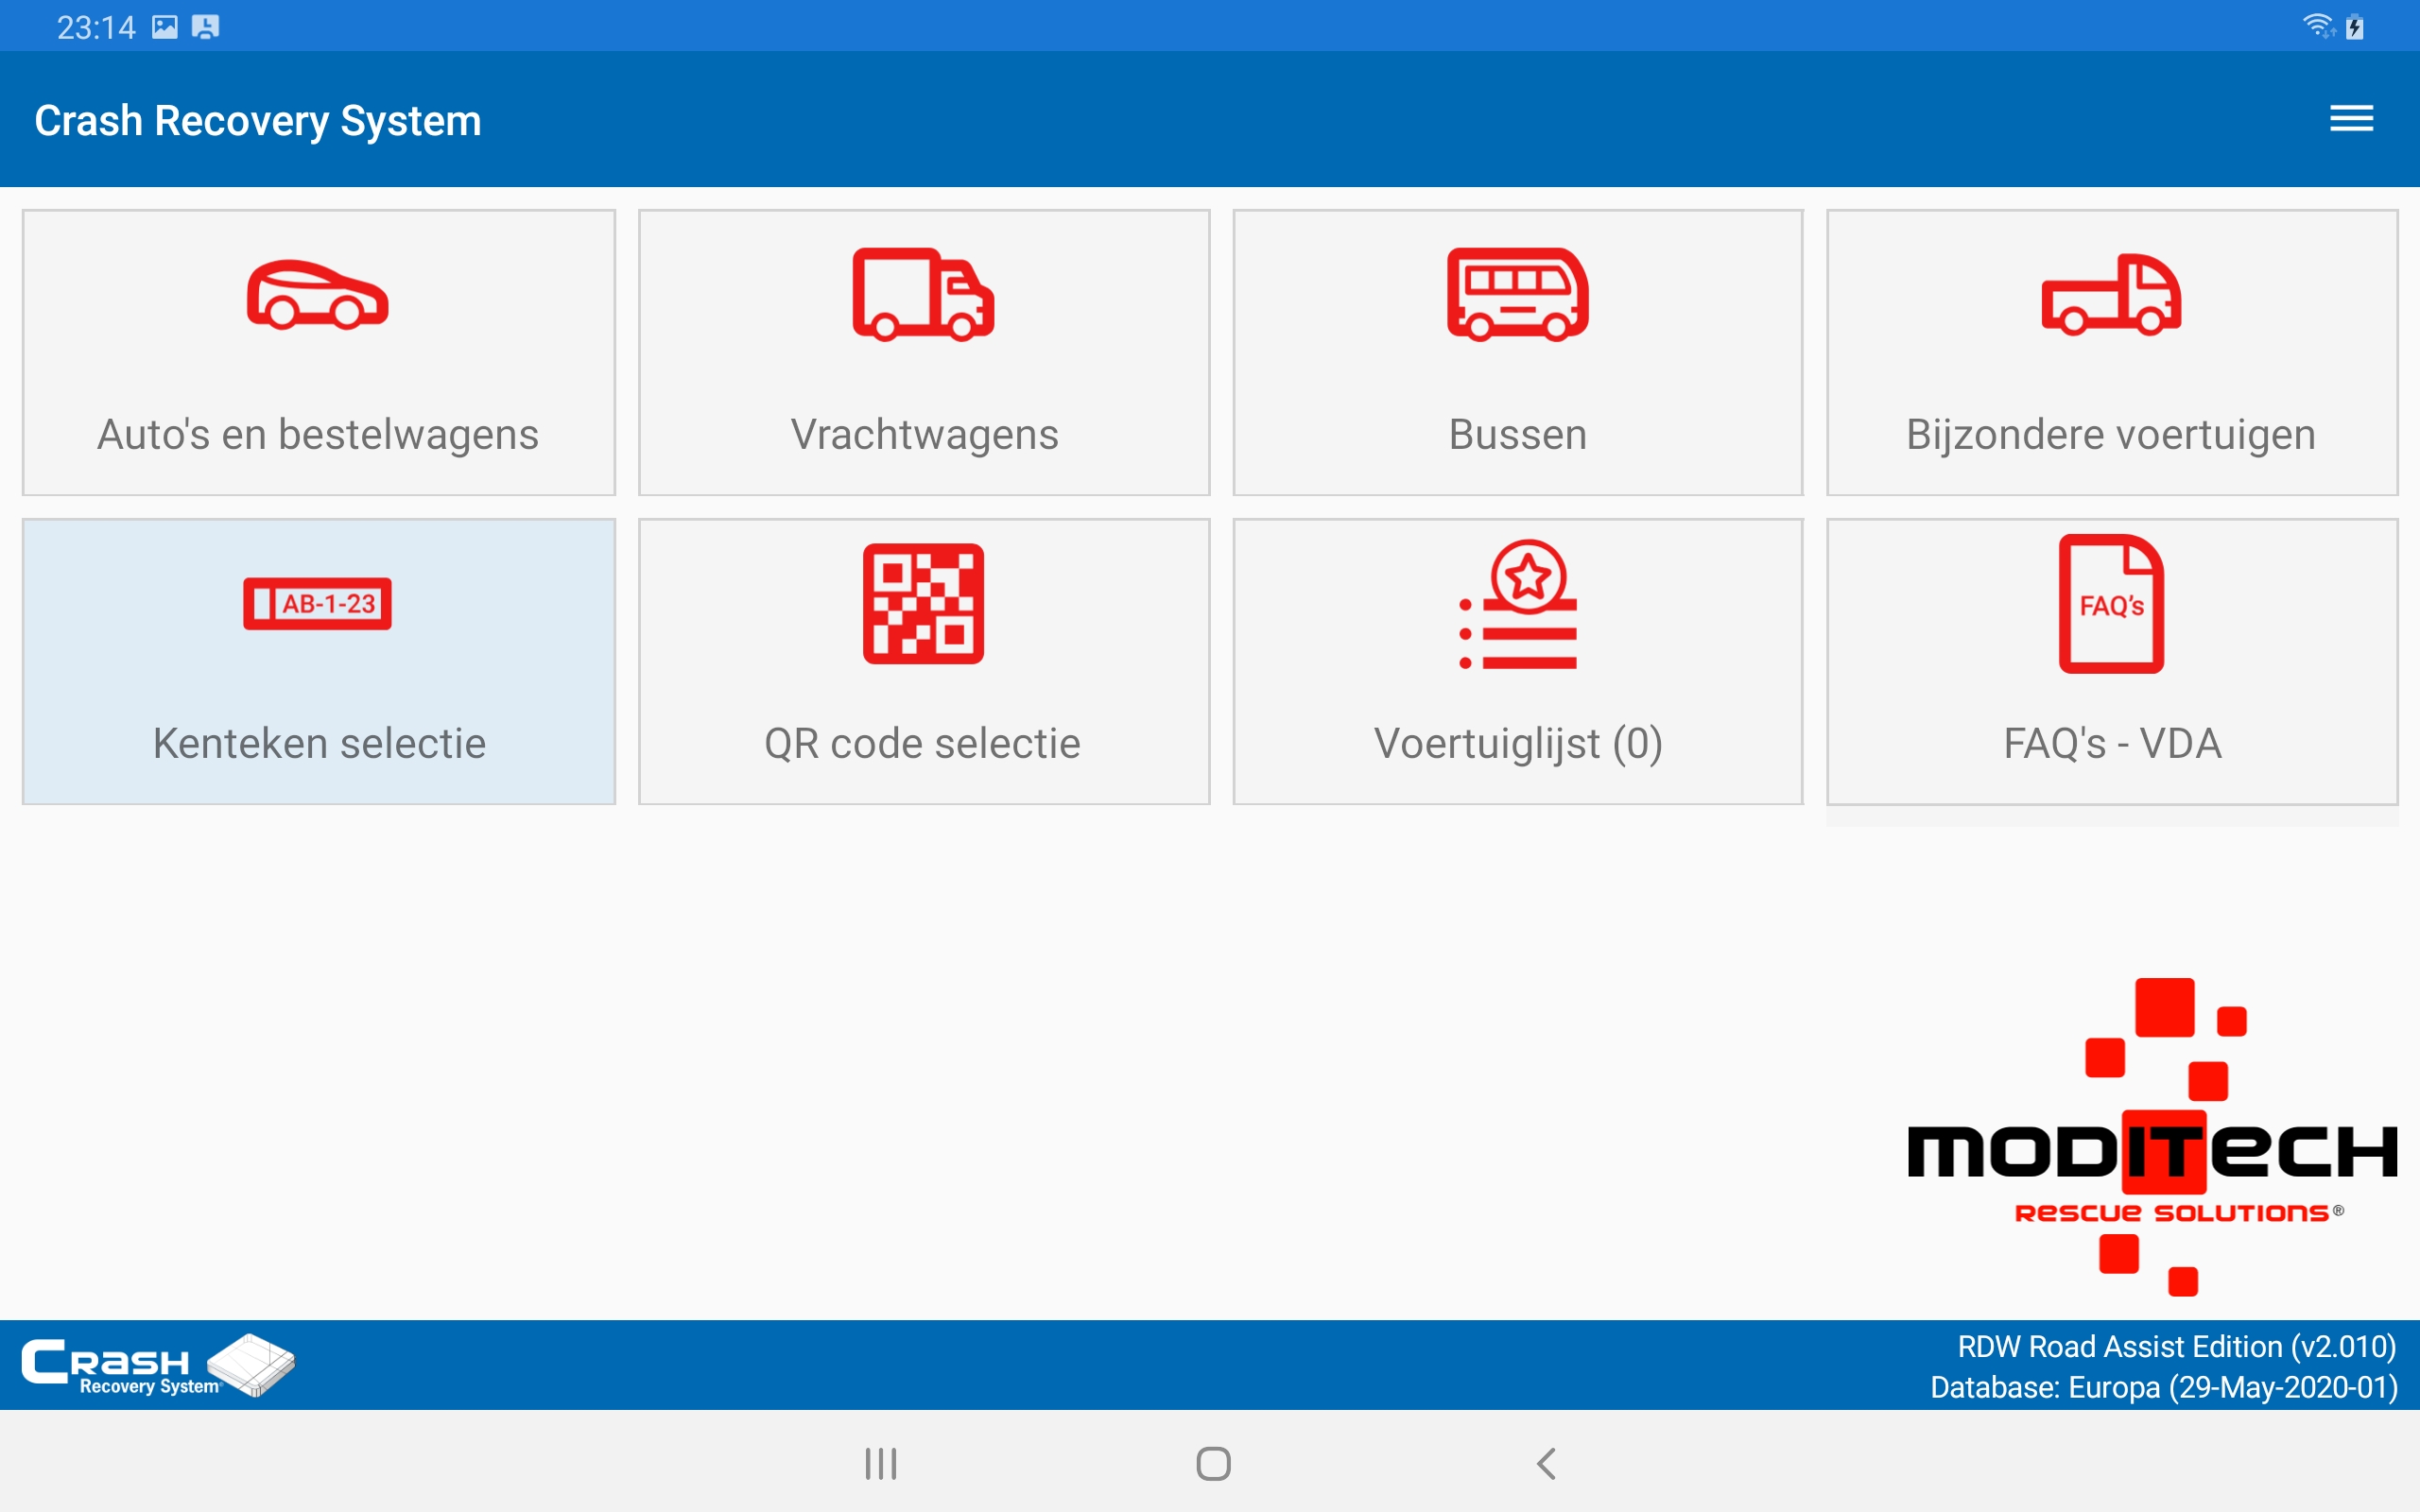The image size is (2420, 1512).
Task: Tap the Android home button
Action: 1213,1464
